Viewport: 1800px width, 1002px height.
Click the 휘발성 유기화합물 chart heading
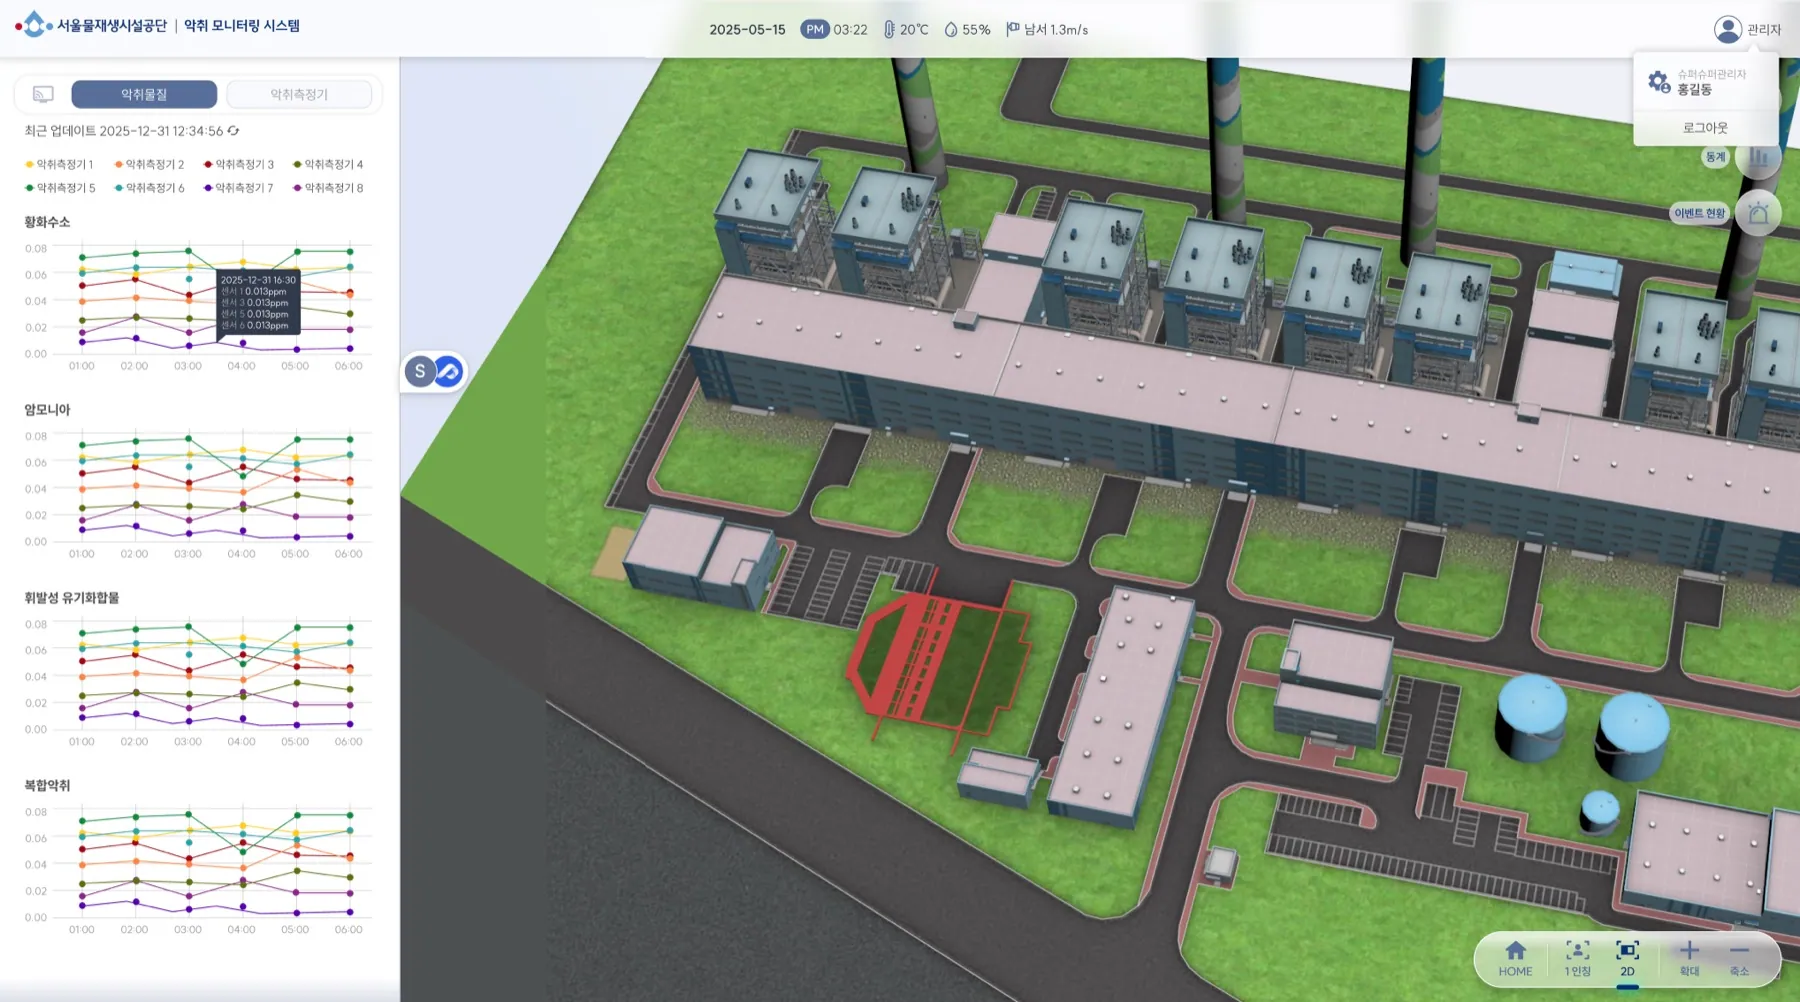point(72,598)
